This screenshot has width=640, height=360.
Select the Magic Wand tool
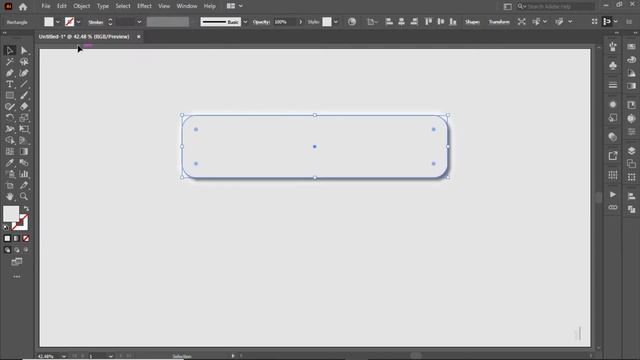(x=10, y=62)
